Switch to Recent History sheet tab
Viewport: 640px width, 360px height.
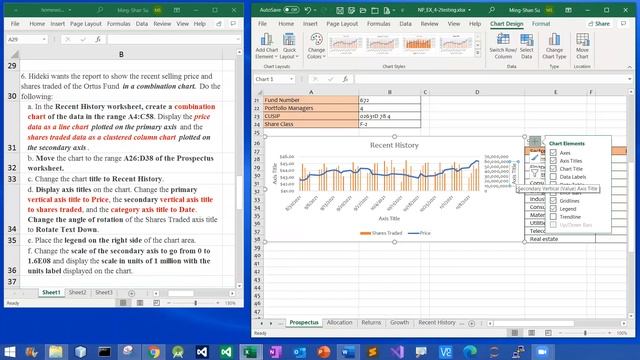pyautogui.click(x=437, y=322)
